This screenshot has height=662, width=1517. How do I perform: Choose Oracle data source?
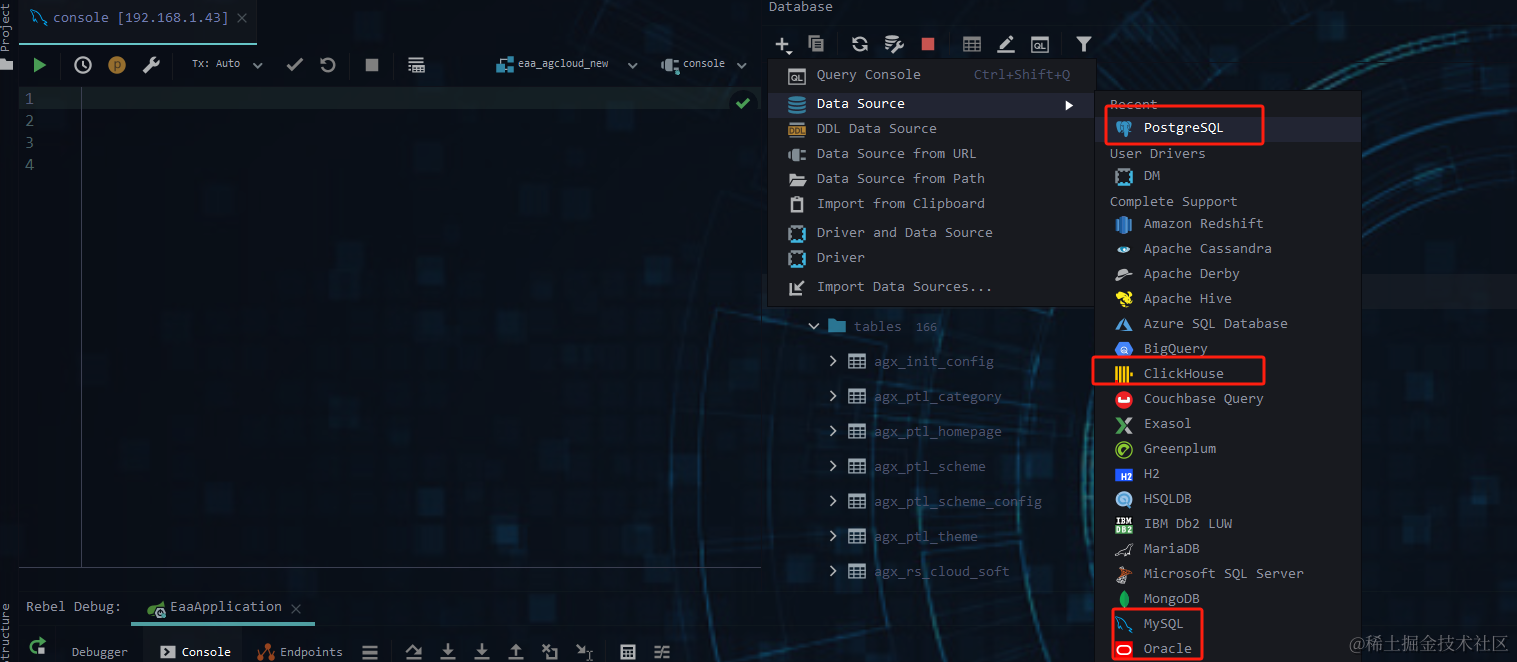1228,649
